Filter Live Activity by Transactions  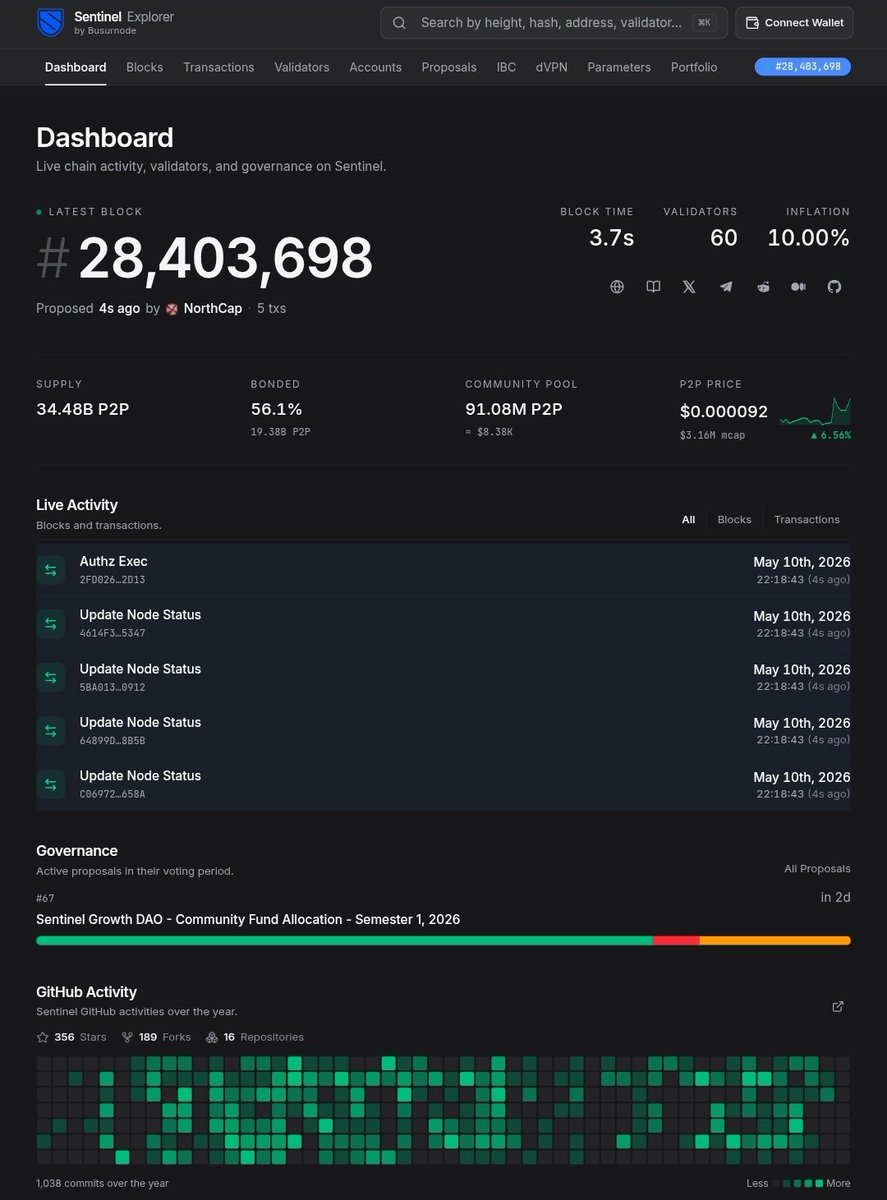coord(807,519)
